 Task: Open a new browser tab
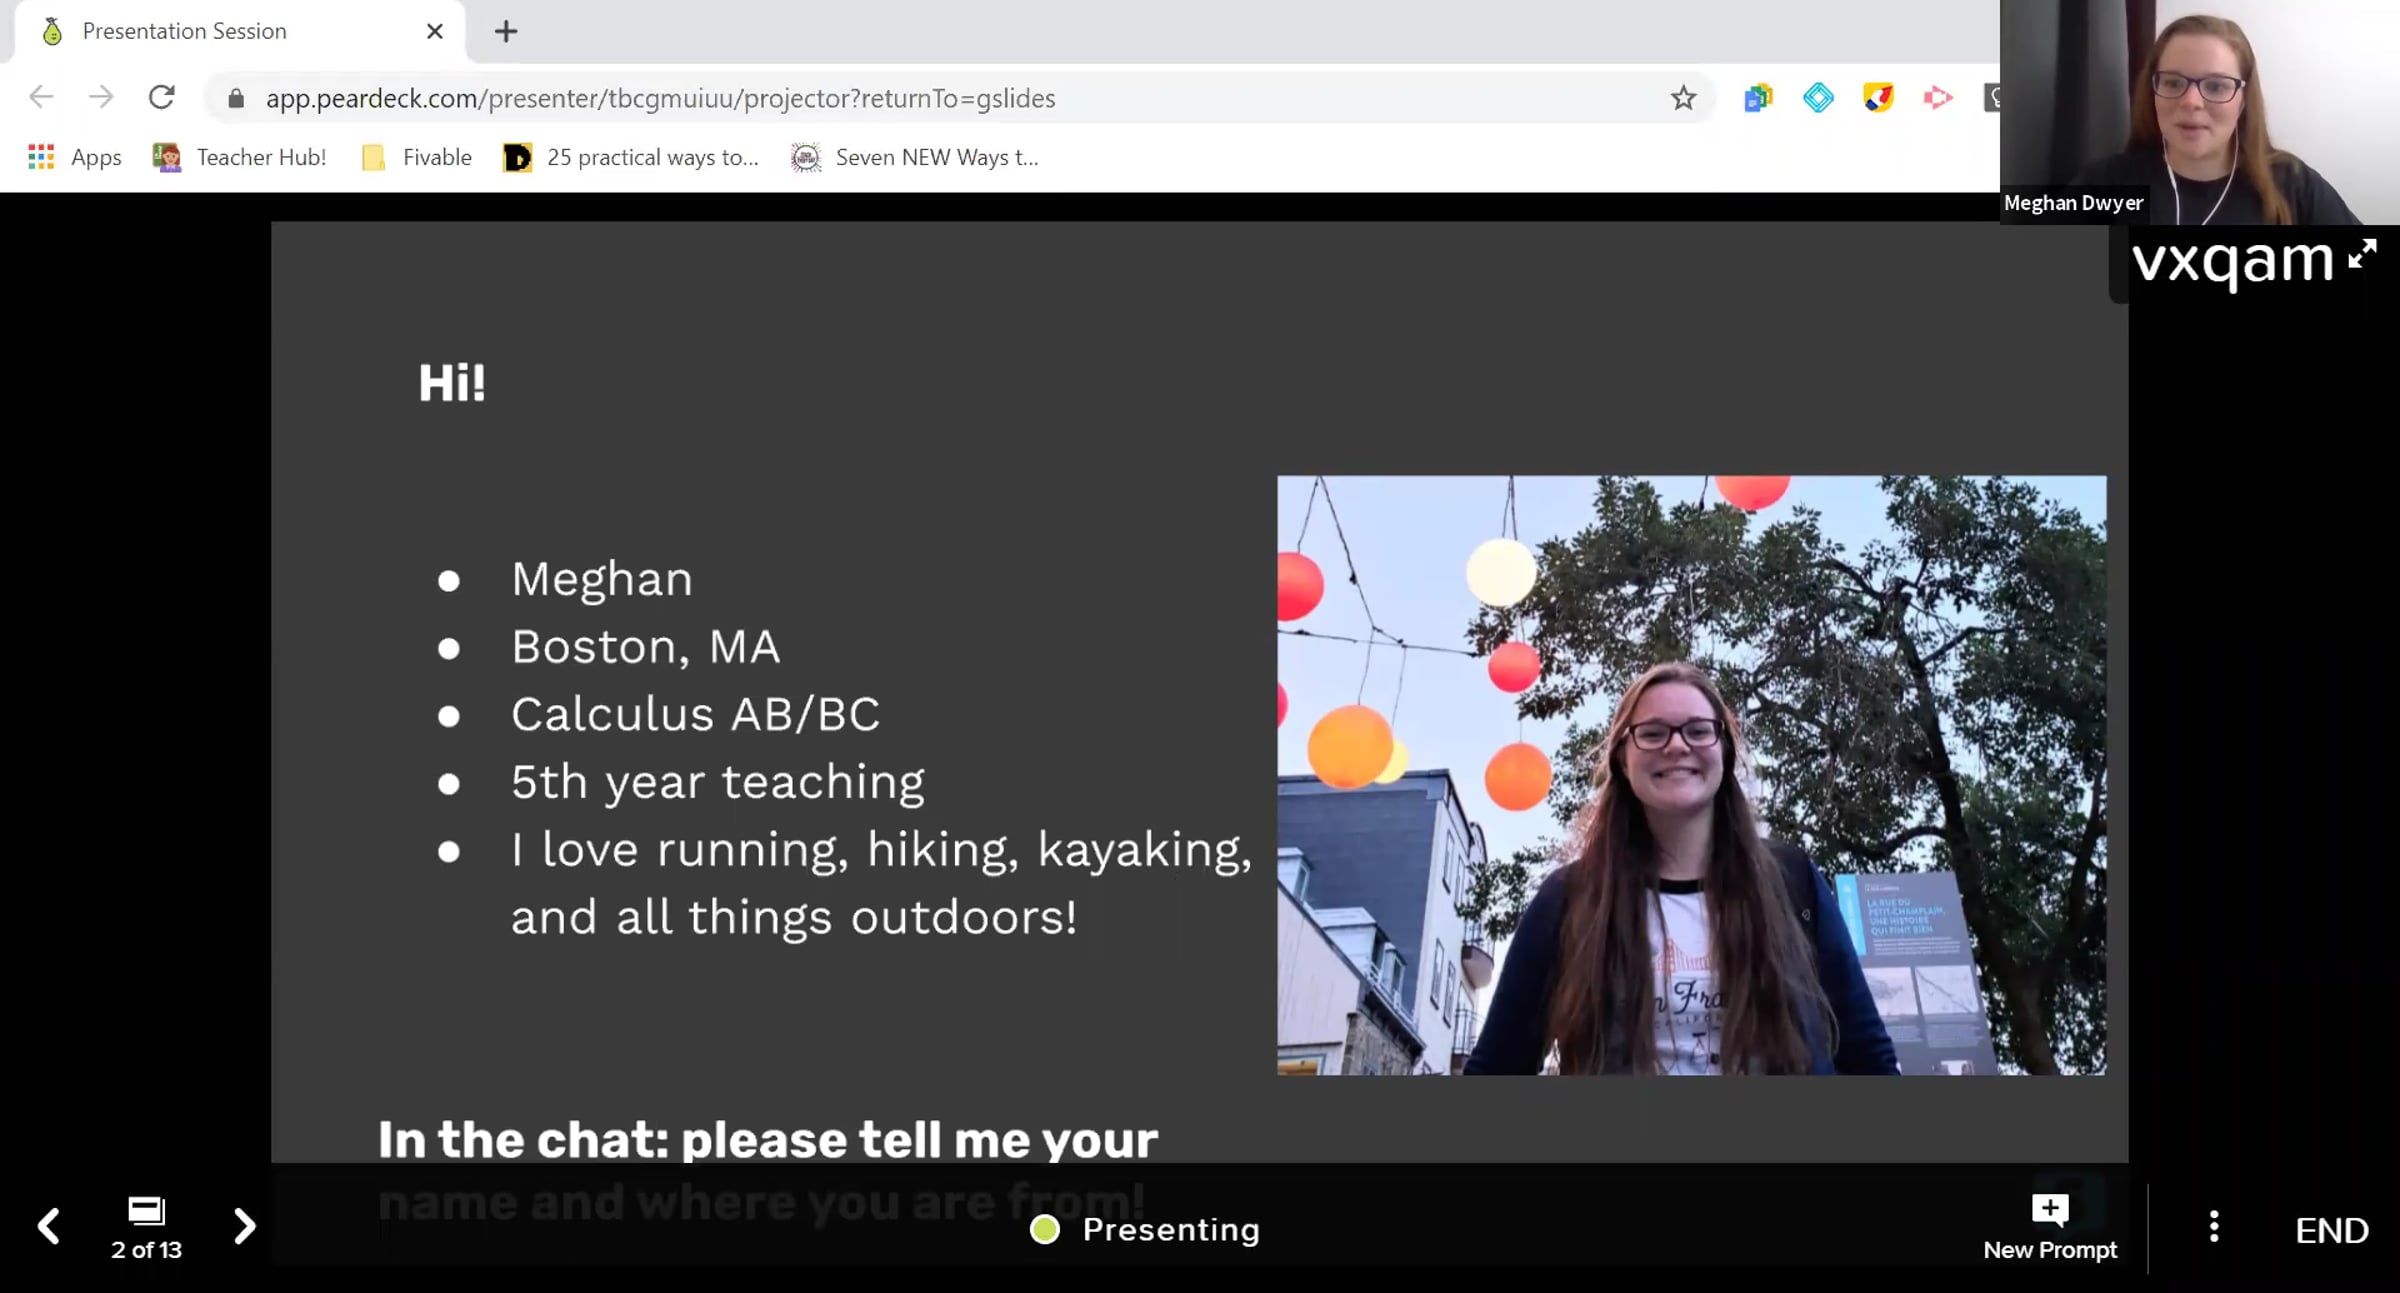tap(506, 32)
